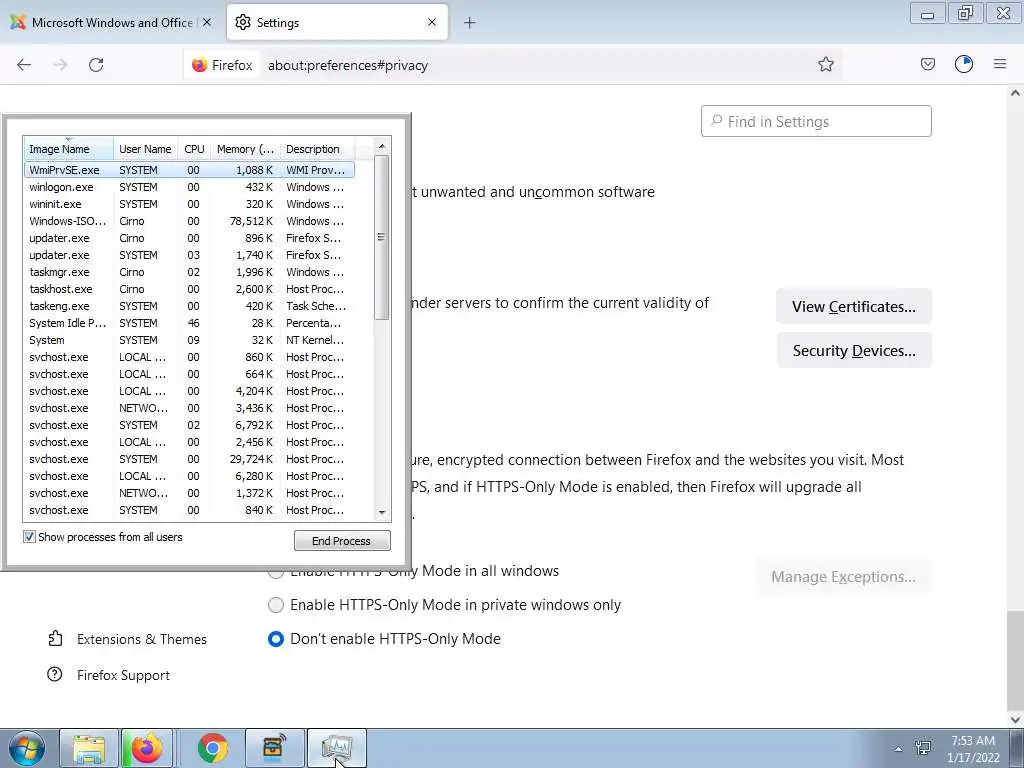The image size is (1024, 768).
Task: Sort processes by Memory column
Action: point(245,149)
